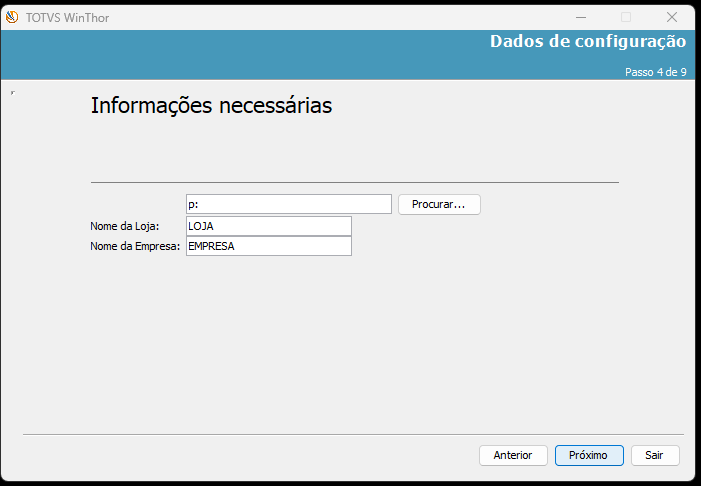Click the small mark below the blue banner
Viewport: 701px width, 486px height.
click(x=12, y=93)
